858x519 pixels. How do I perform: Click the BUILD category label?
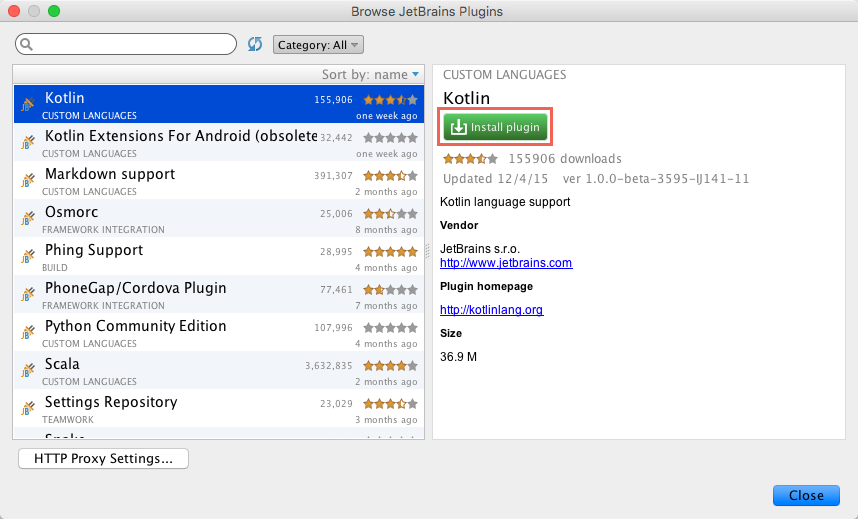[55, 268]
